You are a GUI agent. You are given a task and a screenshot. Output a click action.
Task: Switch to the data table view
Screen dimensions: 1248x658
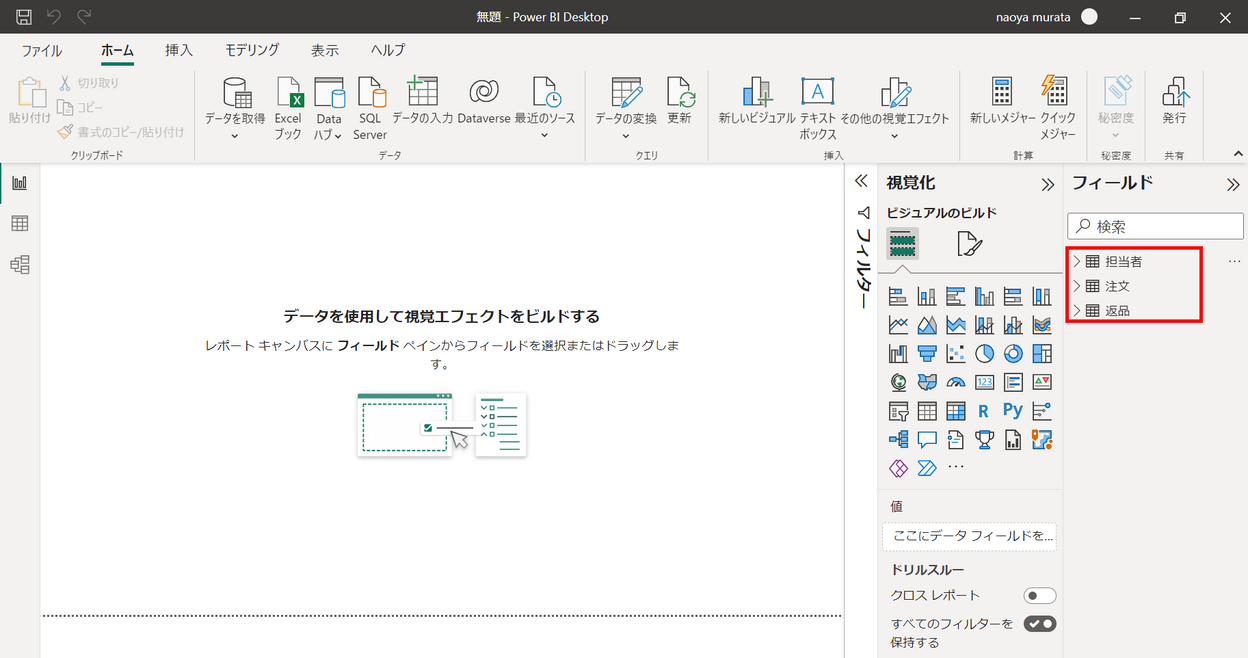(x=19, y=224)
